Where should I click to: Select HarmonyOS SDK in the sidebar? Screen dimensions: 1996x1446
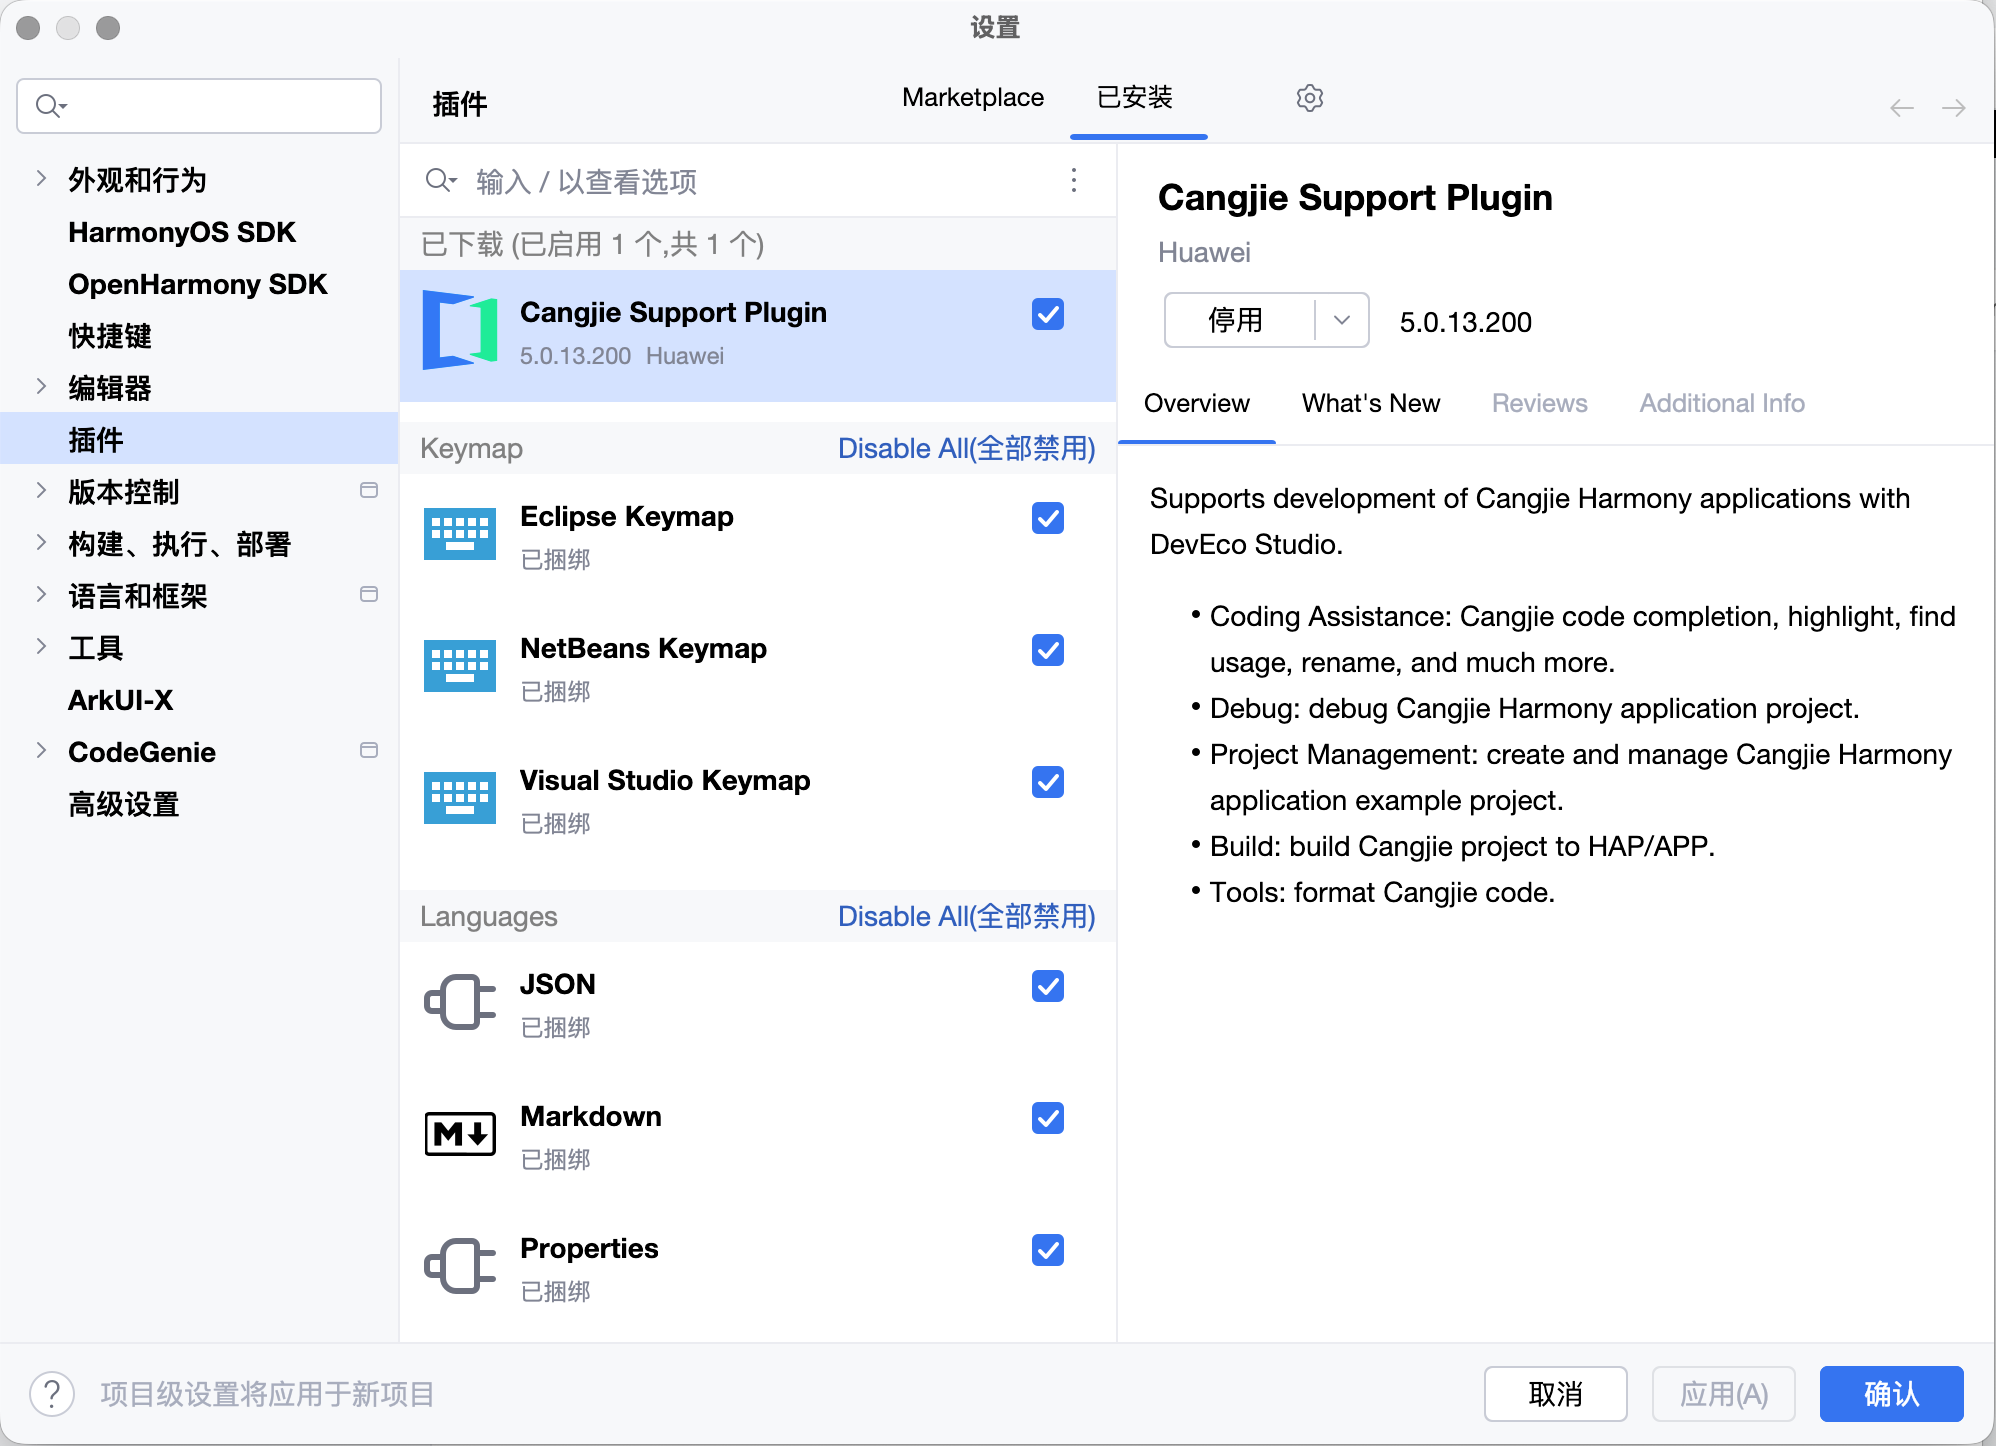(182, 232)
